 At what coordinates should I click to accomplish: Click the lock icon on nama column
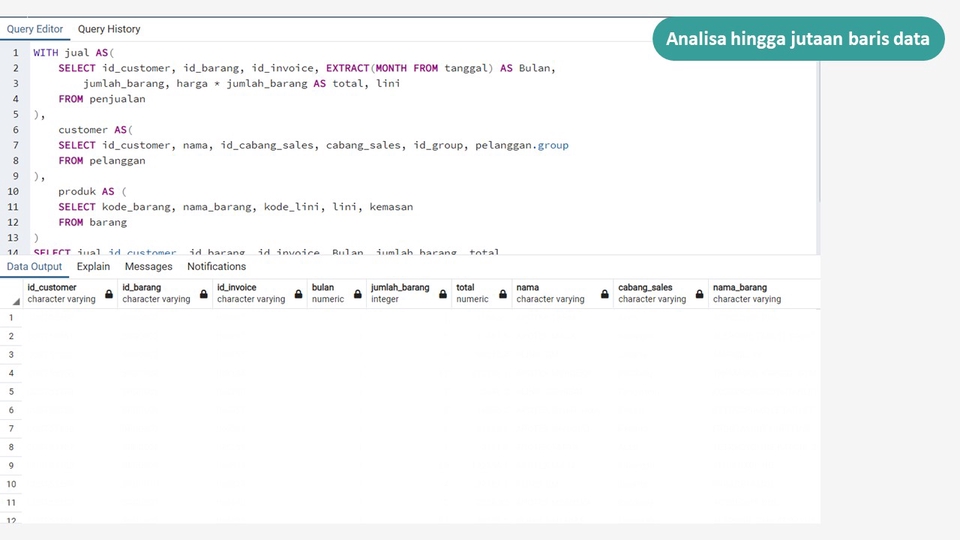point(604,294)
